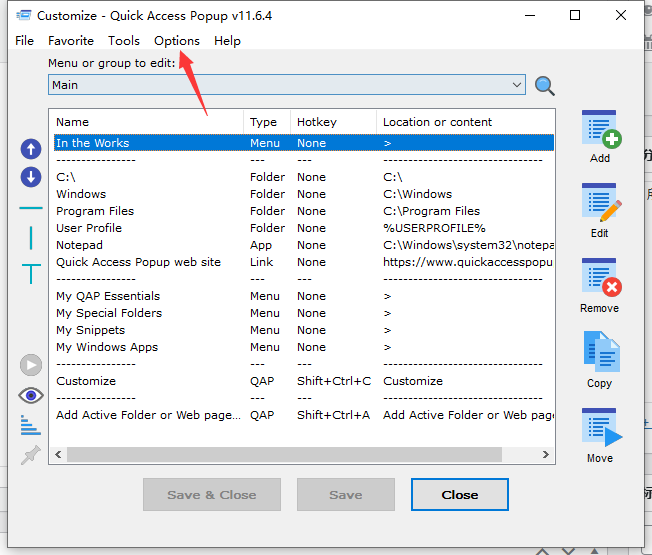Select the Notepad app row
The height and width of the screenshot is (555, 652).
(304, 245)
